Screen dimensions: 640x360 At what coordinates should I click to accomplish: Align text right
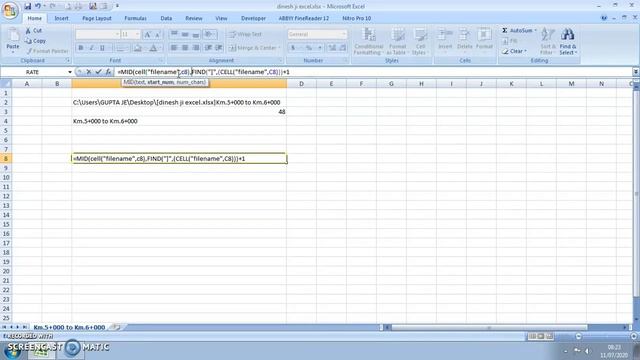click(196, 48)
